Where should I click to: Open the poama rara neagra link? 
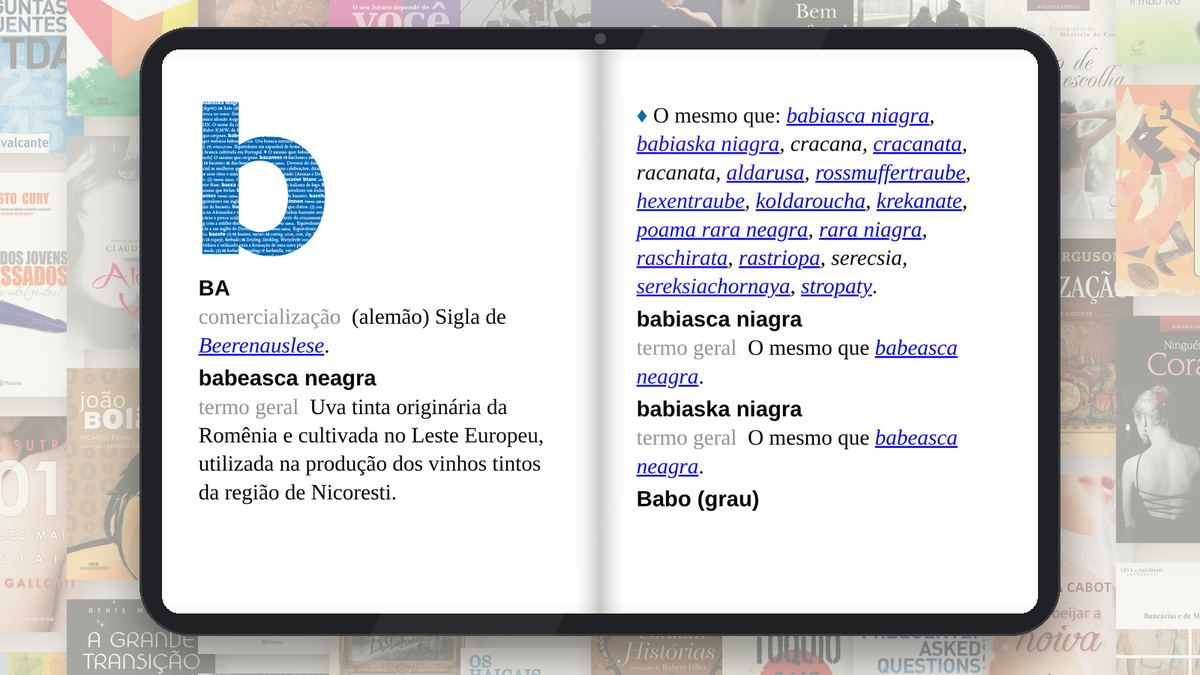(x=722, y=230)
